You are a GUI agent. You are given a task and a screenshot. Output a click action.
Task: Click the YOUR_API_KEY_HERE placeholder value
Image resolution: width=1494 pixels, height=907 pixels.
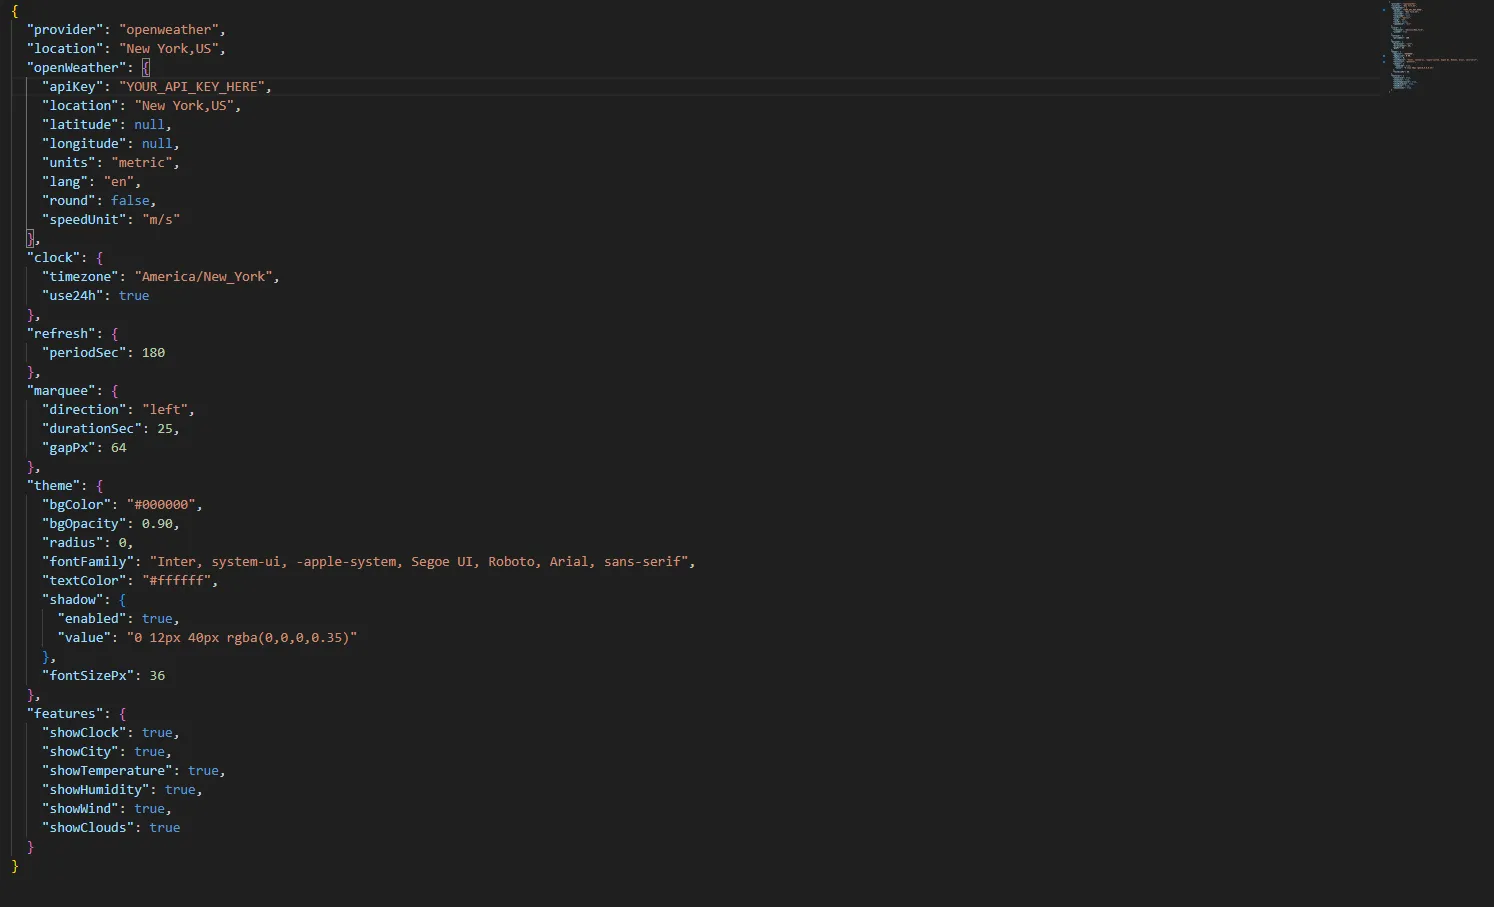click(194, 86)
